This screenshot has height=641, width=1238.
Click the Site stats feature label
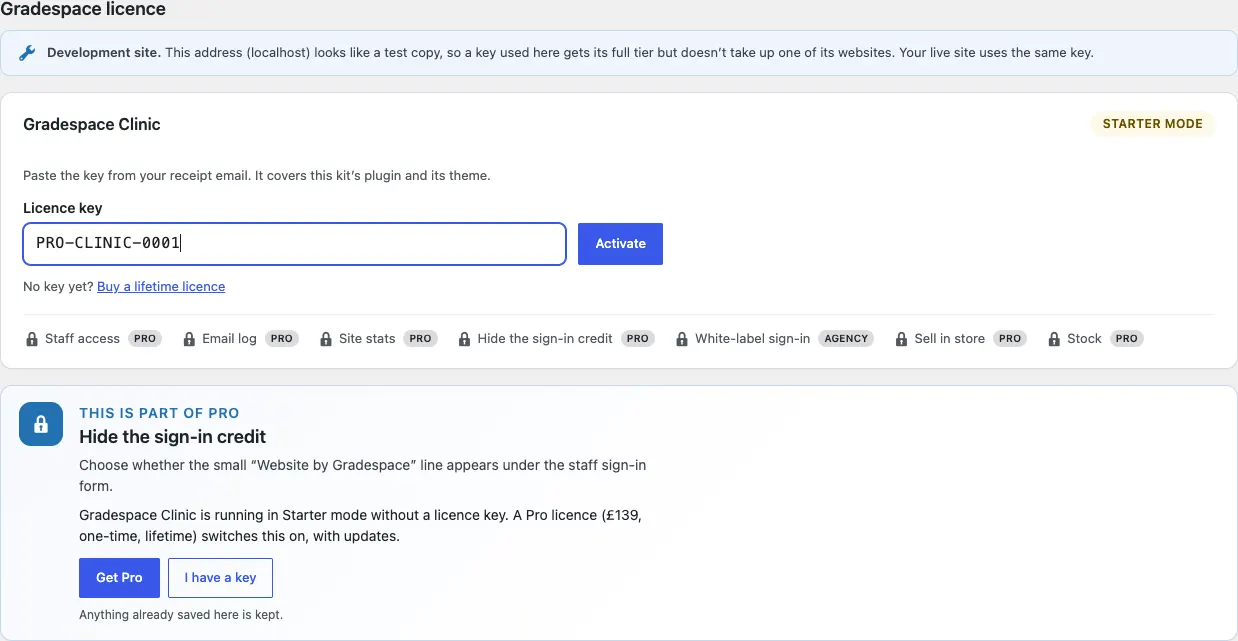[367, 339]
